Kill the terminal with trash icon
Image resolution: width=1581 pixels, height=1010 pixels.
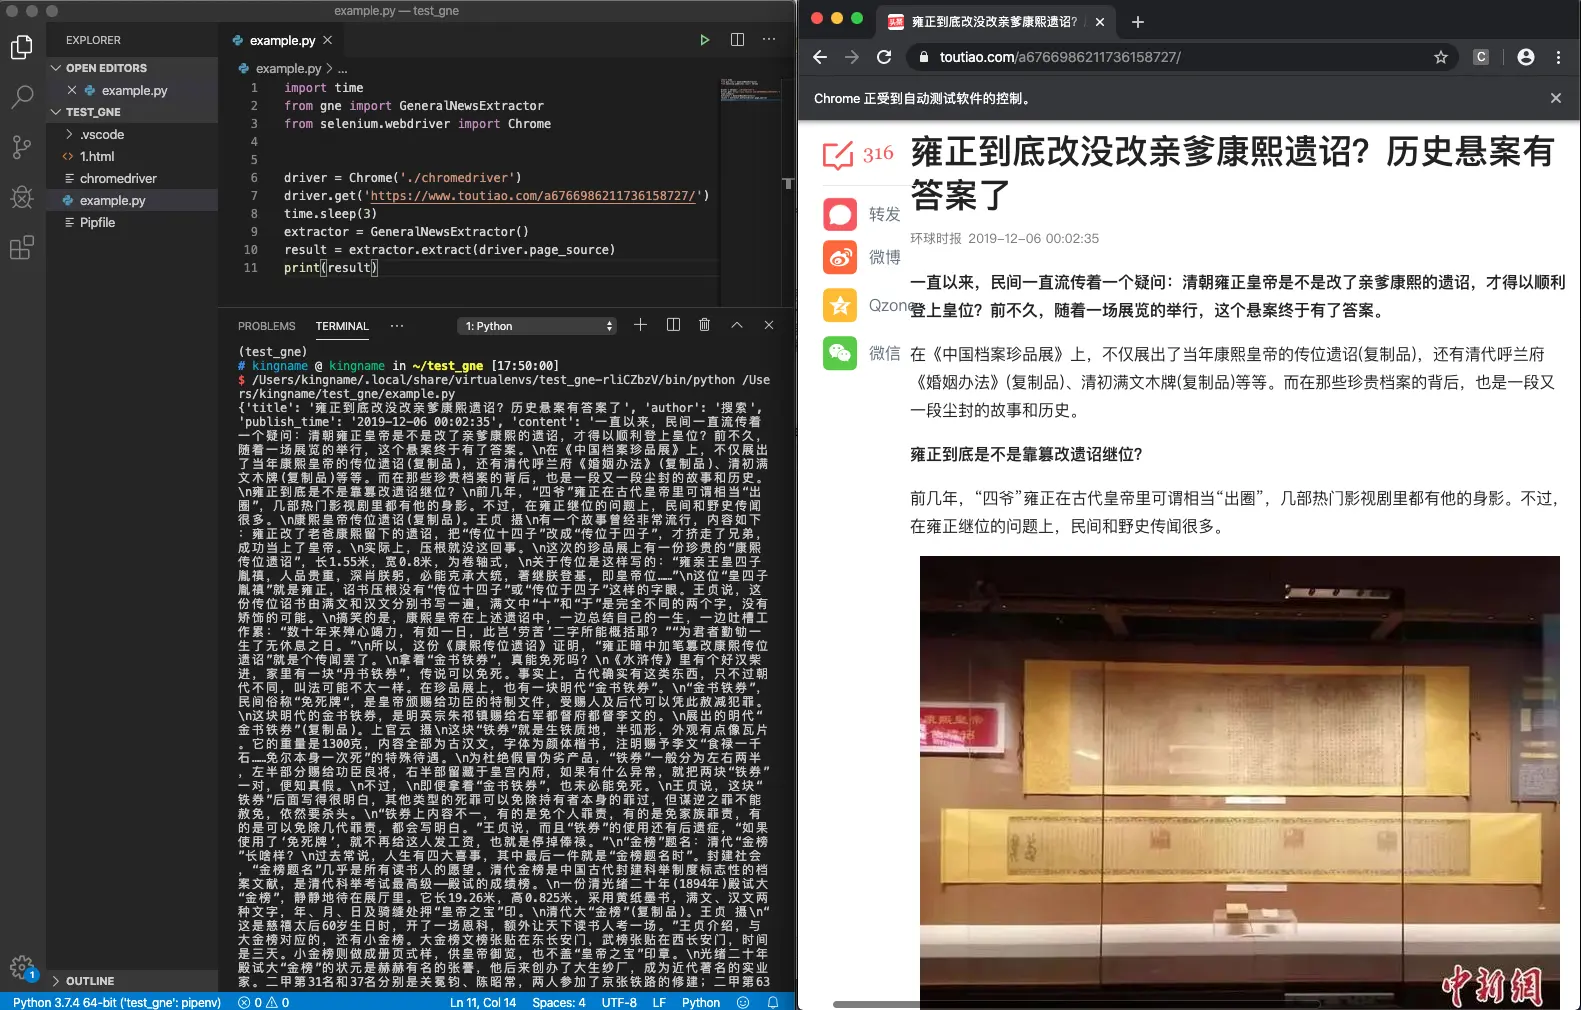705,325
